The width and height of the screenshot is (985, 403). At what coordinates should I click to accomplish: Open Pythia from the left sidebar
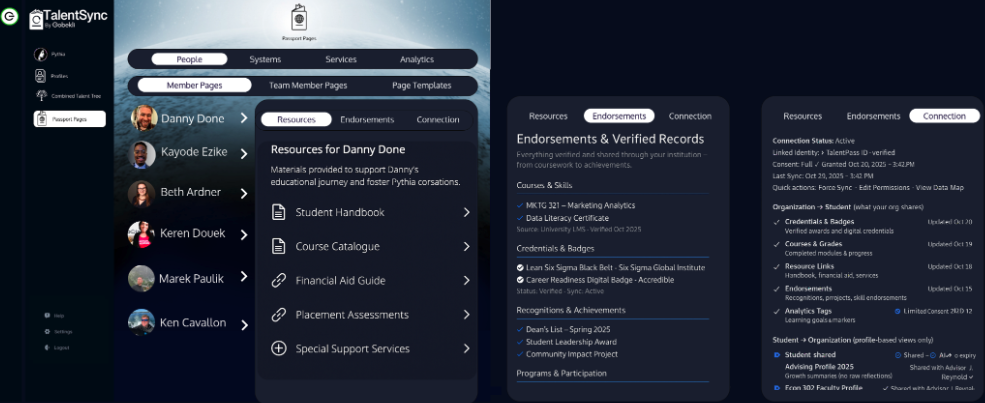click(40, 54)
